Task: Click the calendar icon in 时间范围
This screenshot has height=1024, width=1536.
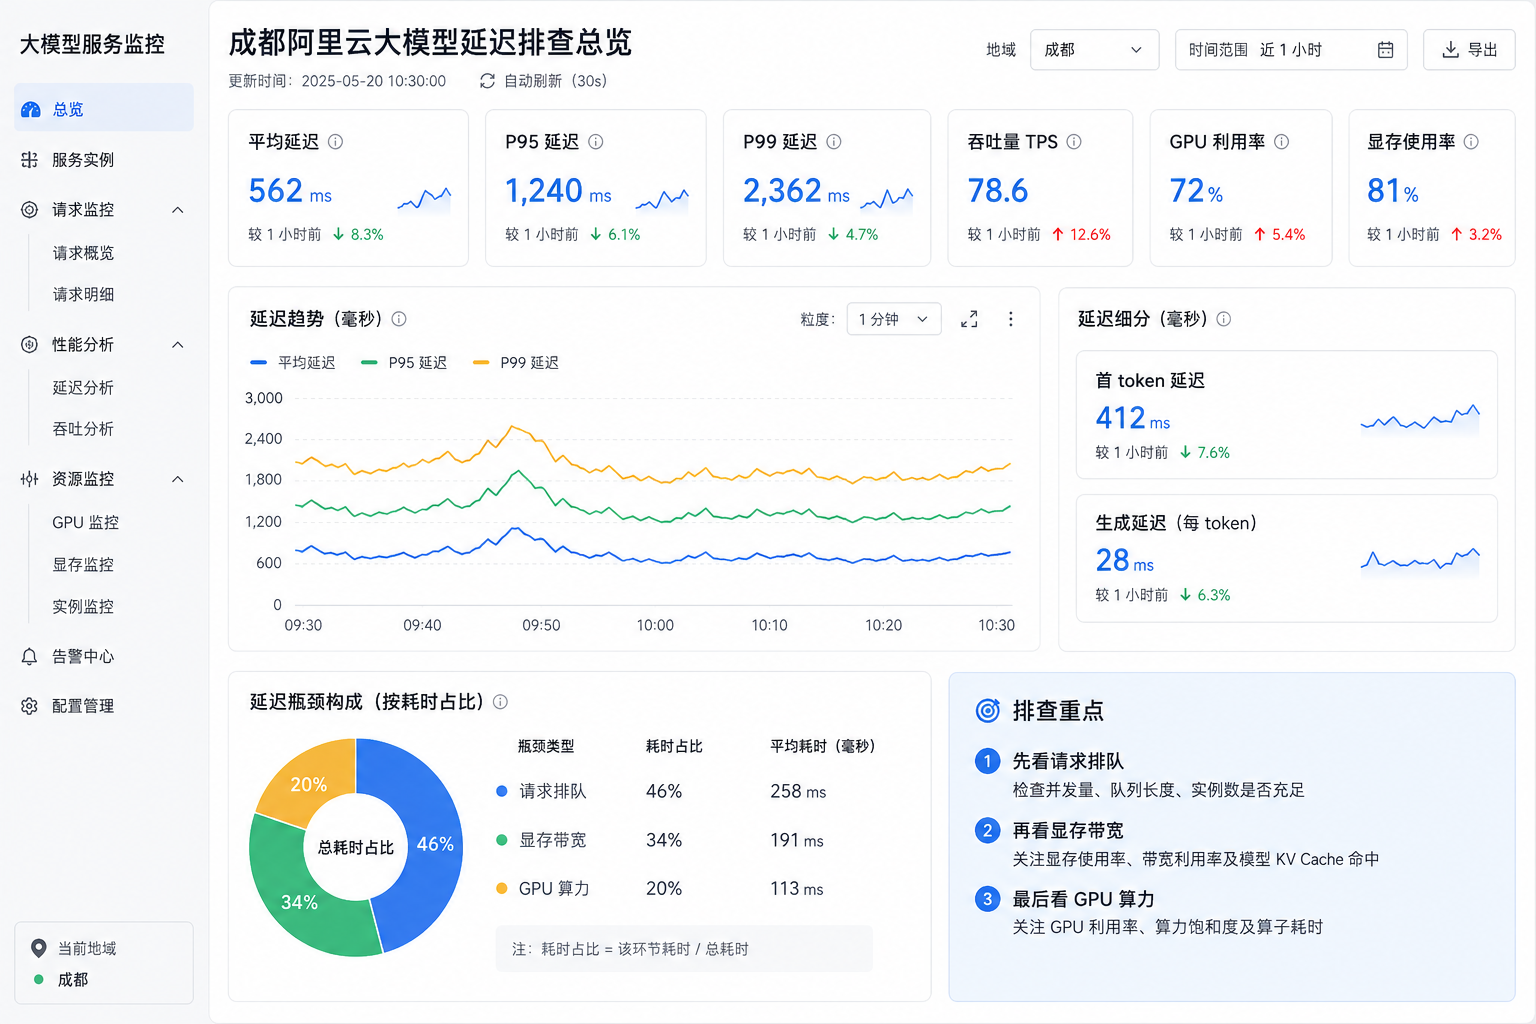Action: pos(1385,50)
